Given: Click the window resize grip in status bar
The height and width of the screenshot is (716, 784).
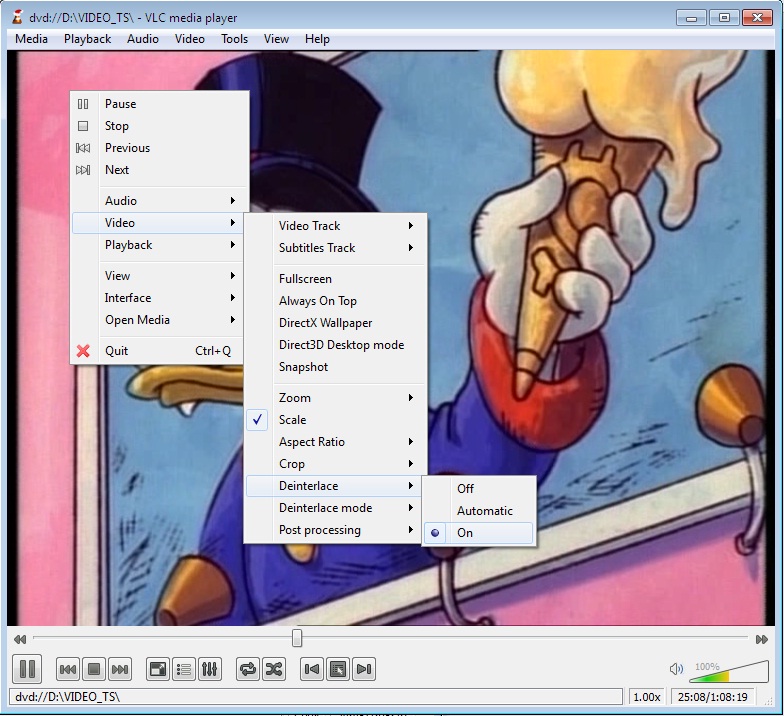Looking at the screenshot, I should tap(768, 701).
